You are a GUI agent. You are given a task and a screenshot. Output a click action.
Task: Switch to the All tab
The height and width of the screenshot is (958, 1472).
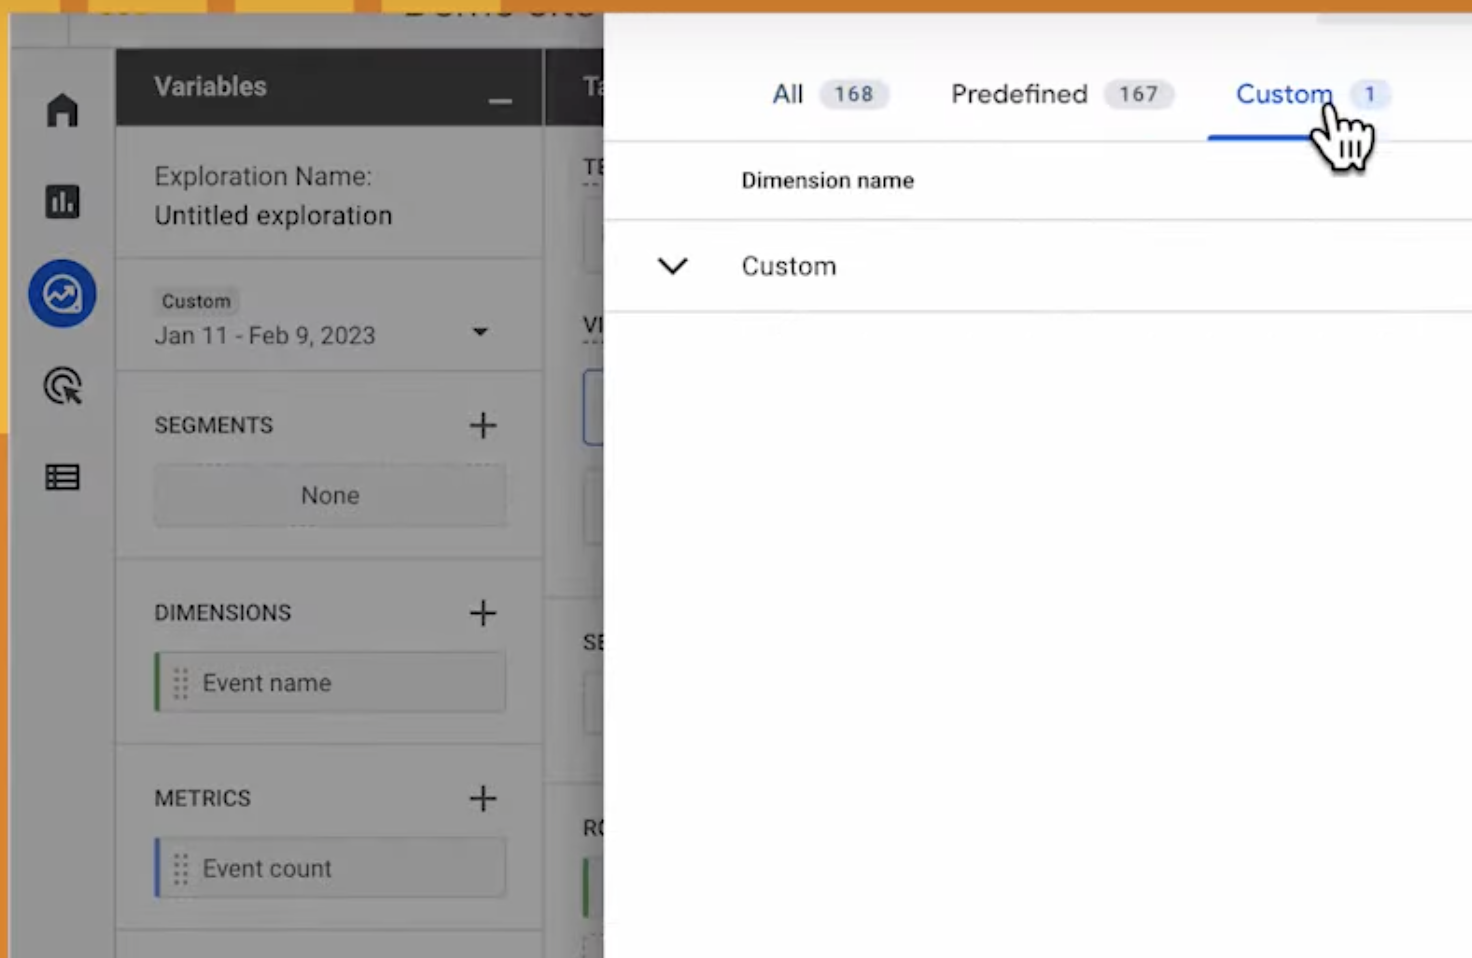tap(788, 94)
